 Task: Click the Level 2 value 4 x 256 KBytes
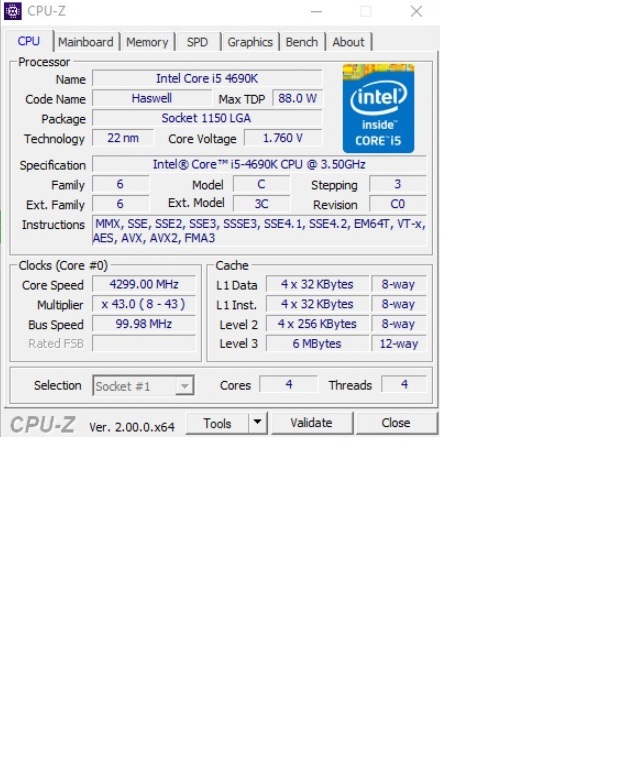318,324
